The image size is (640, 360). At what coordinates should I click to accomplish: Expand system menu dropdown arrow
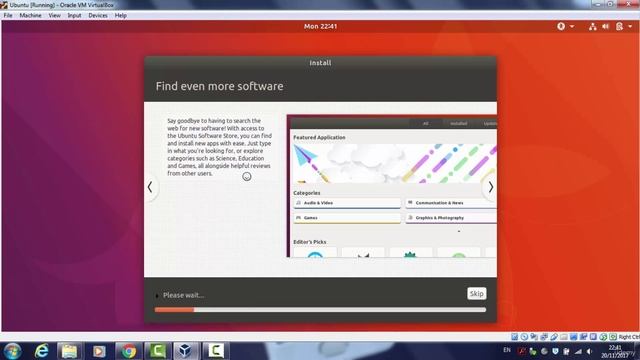pyautogui.click(x=630, y=27)
